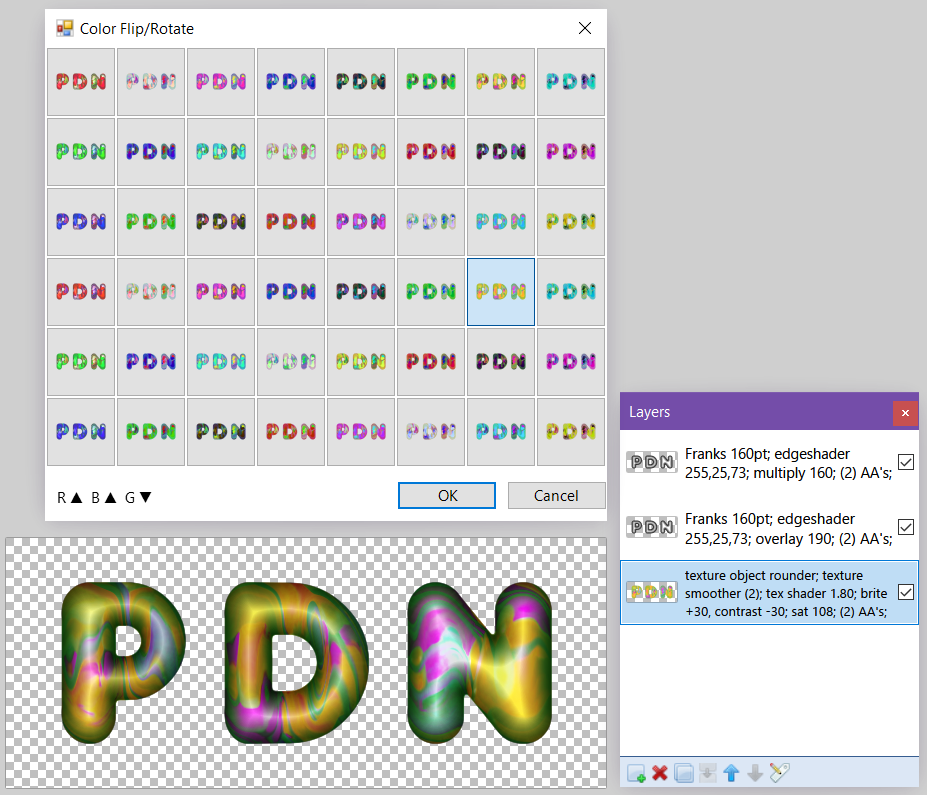
Task: Close the Layers panel
Action: click(x=905, y=413)
